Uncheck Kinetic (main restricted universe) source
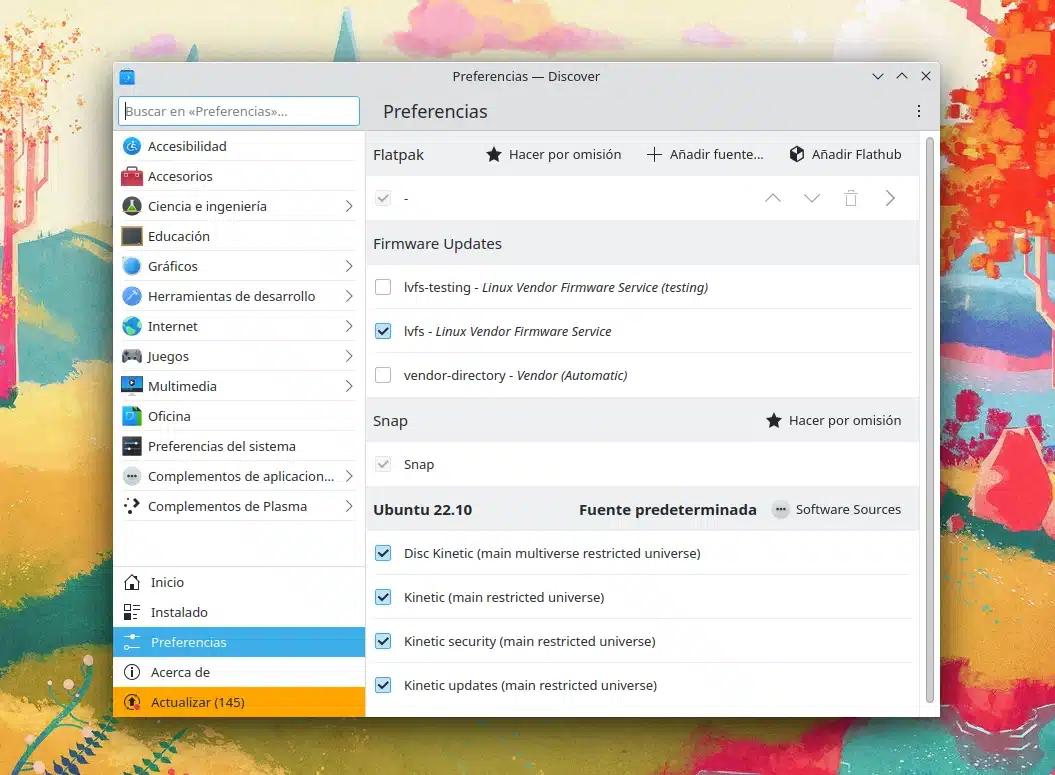The image size is (1055, 775). coord(383,597)
